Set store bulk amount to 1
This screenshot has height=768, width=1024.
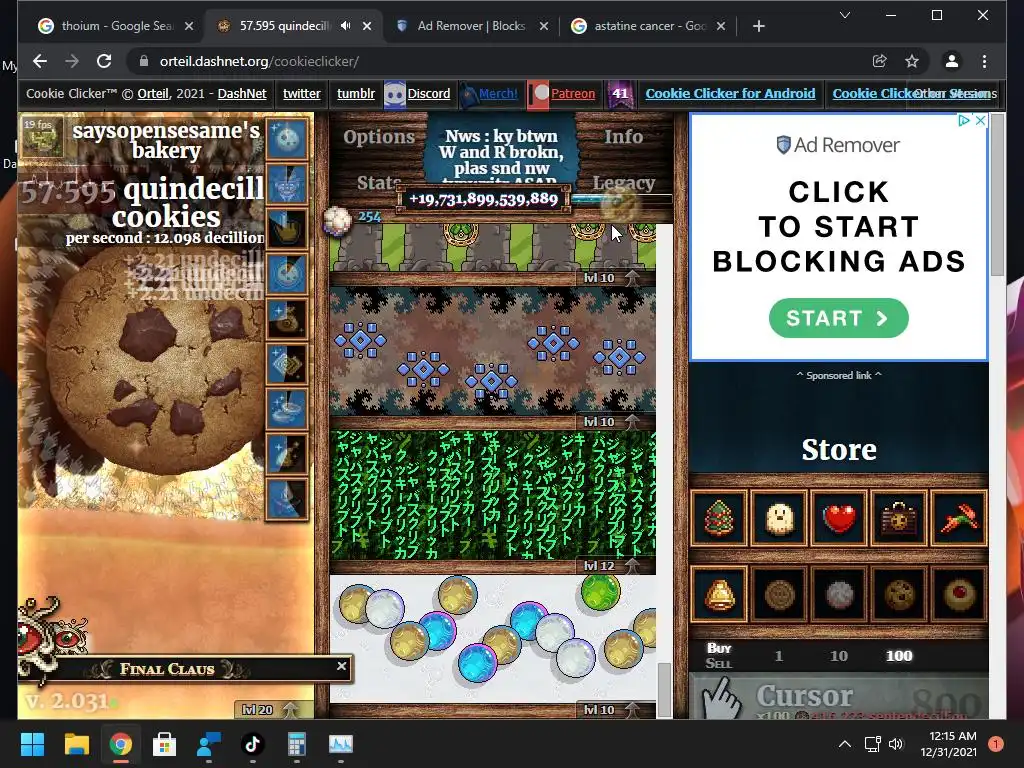pos(778,656)
